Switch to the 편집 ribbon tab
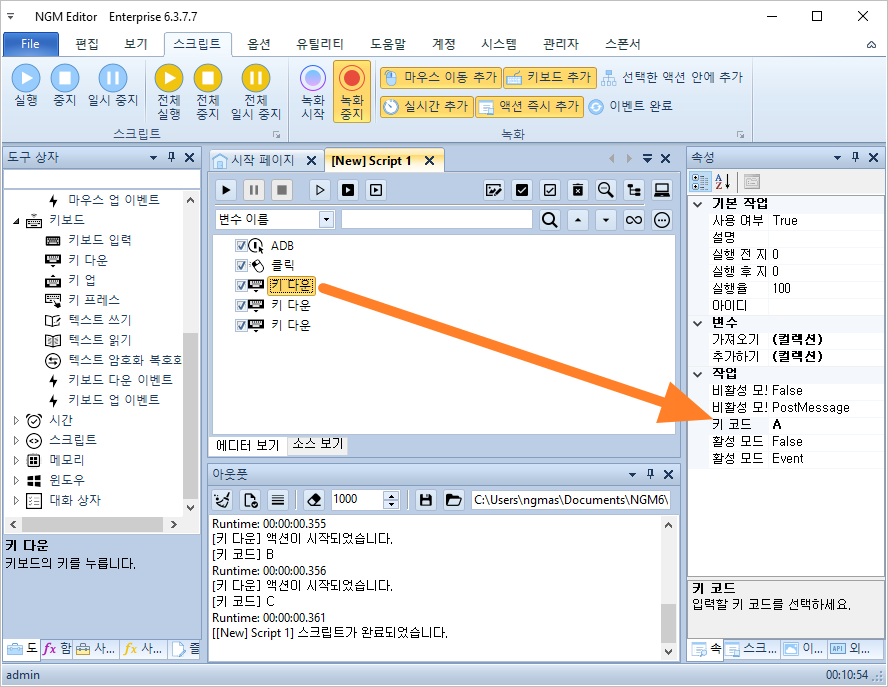The height and width of the screenshot is (687, 888). 87,44
